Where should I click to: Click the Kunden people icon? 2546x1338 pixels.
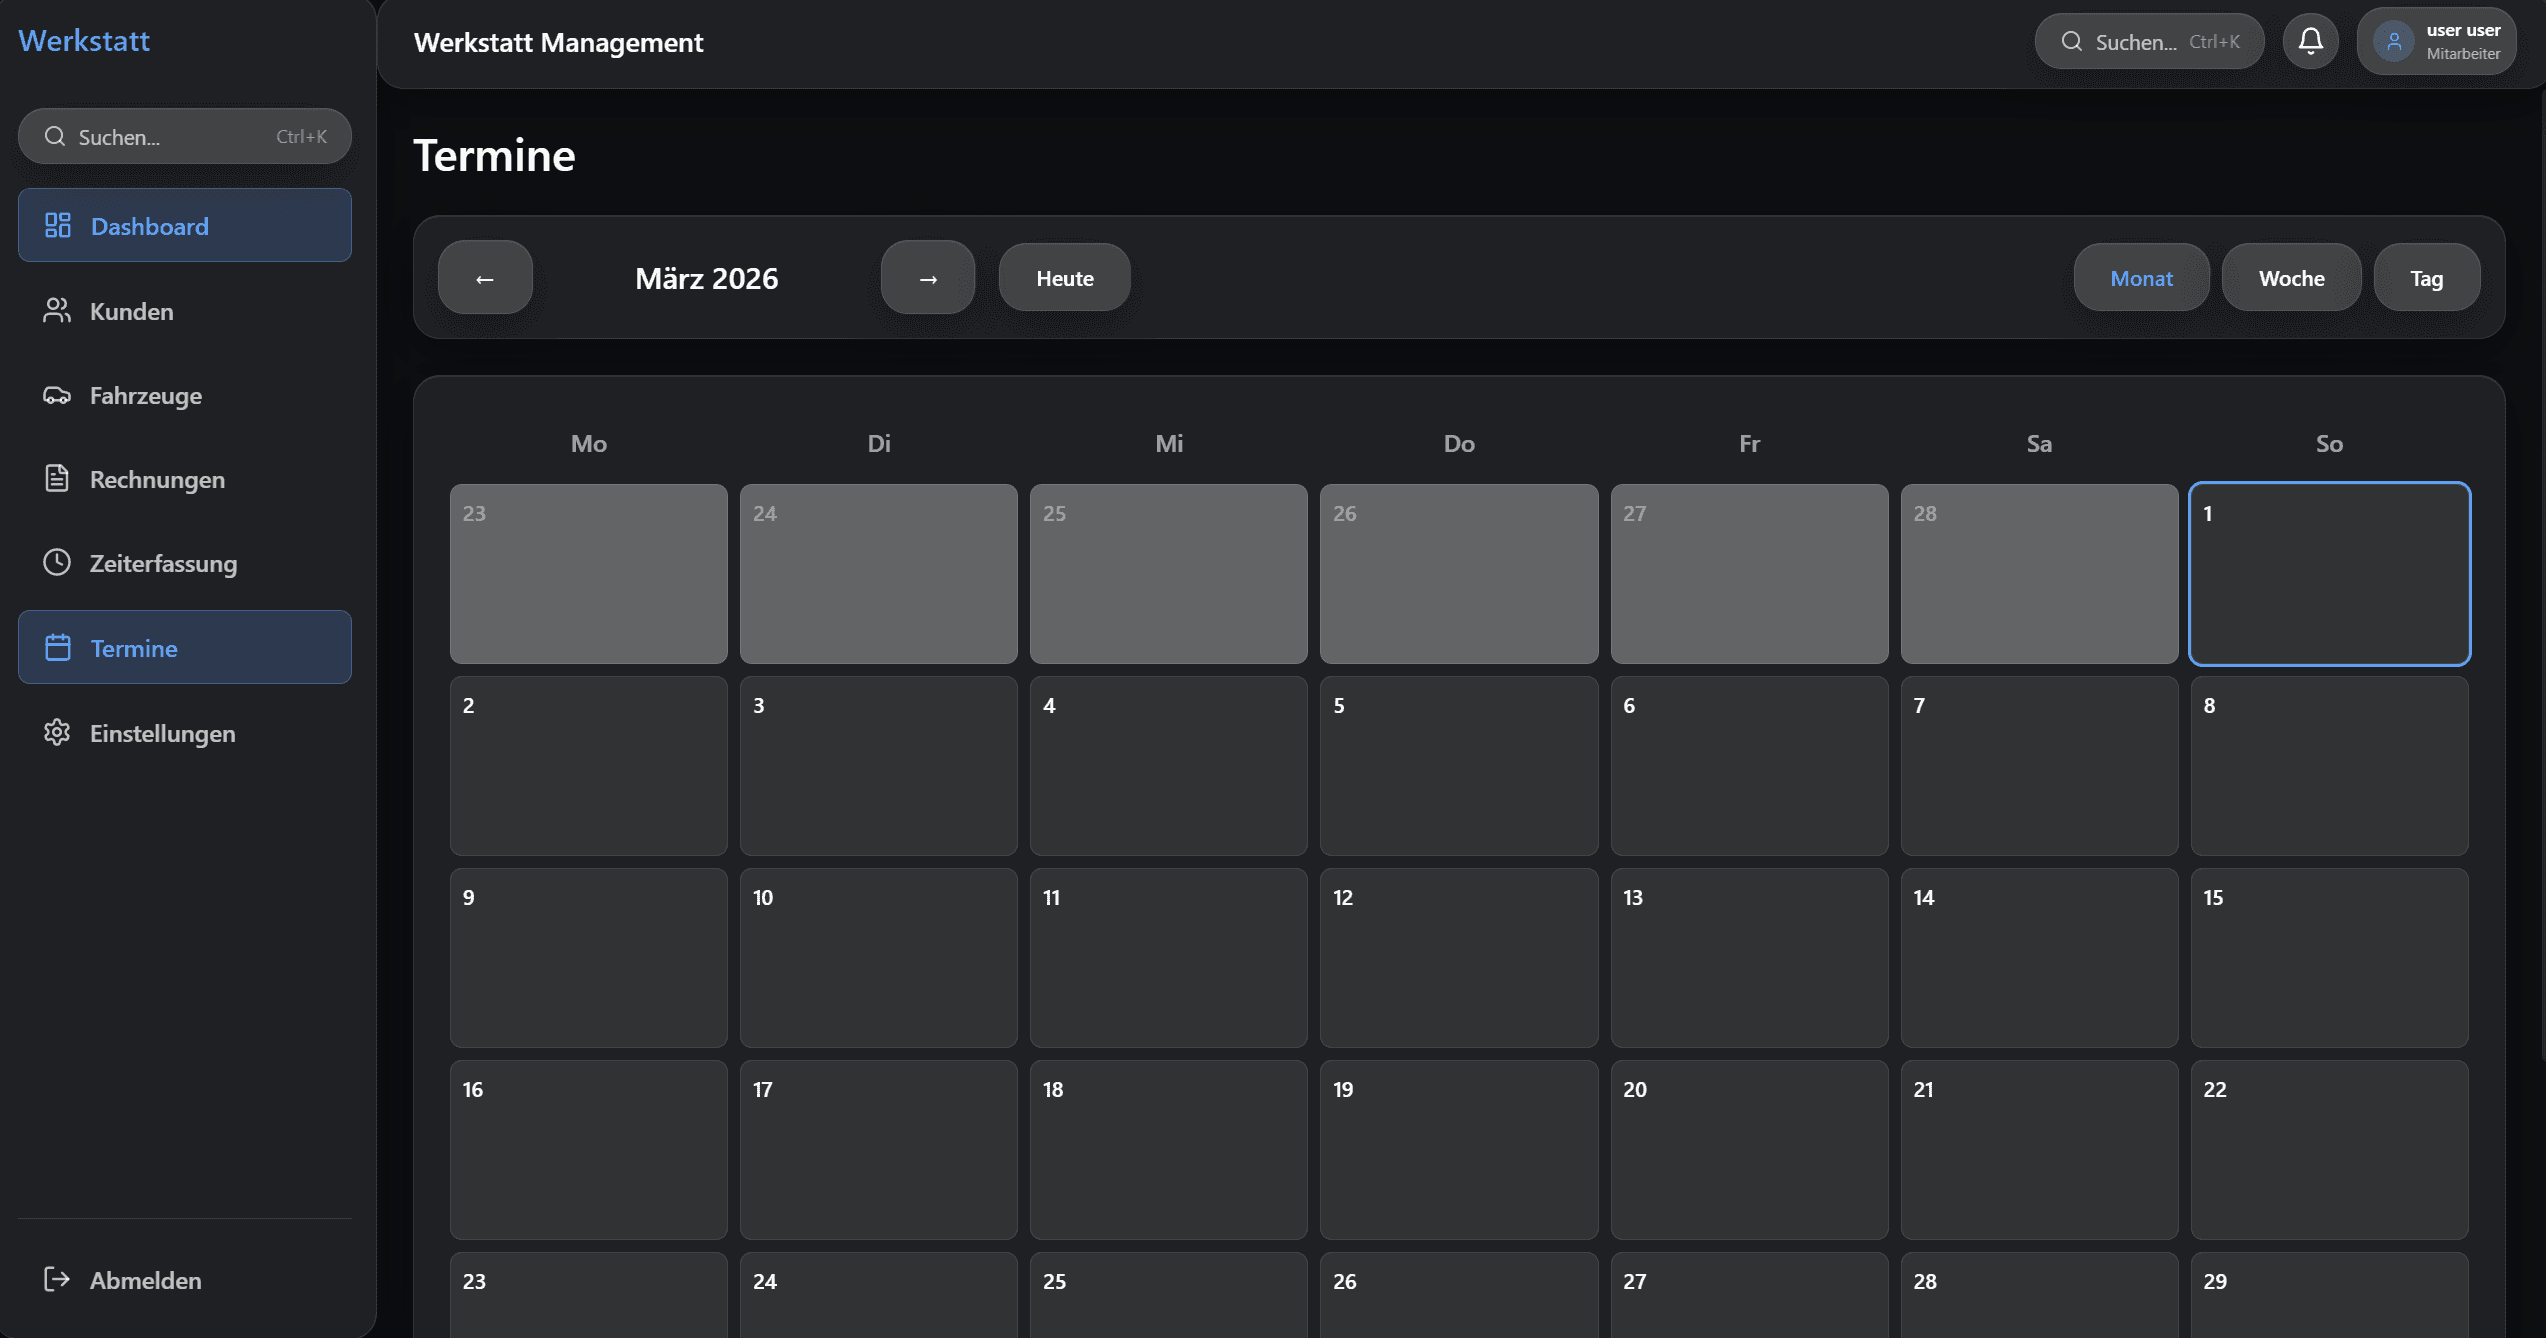click(x=57, y=311)
